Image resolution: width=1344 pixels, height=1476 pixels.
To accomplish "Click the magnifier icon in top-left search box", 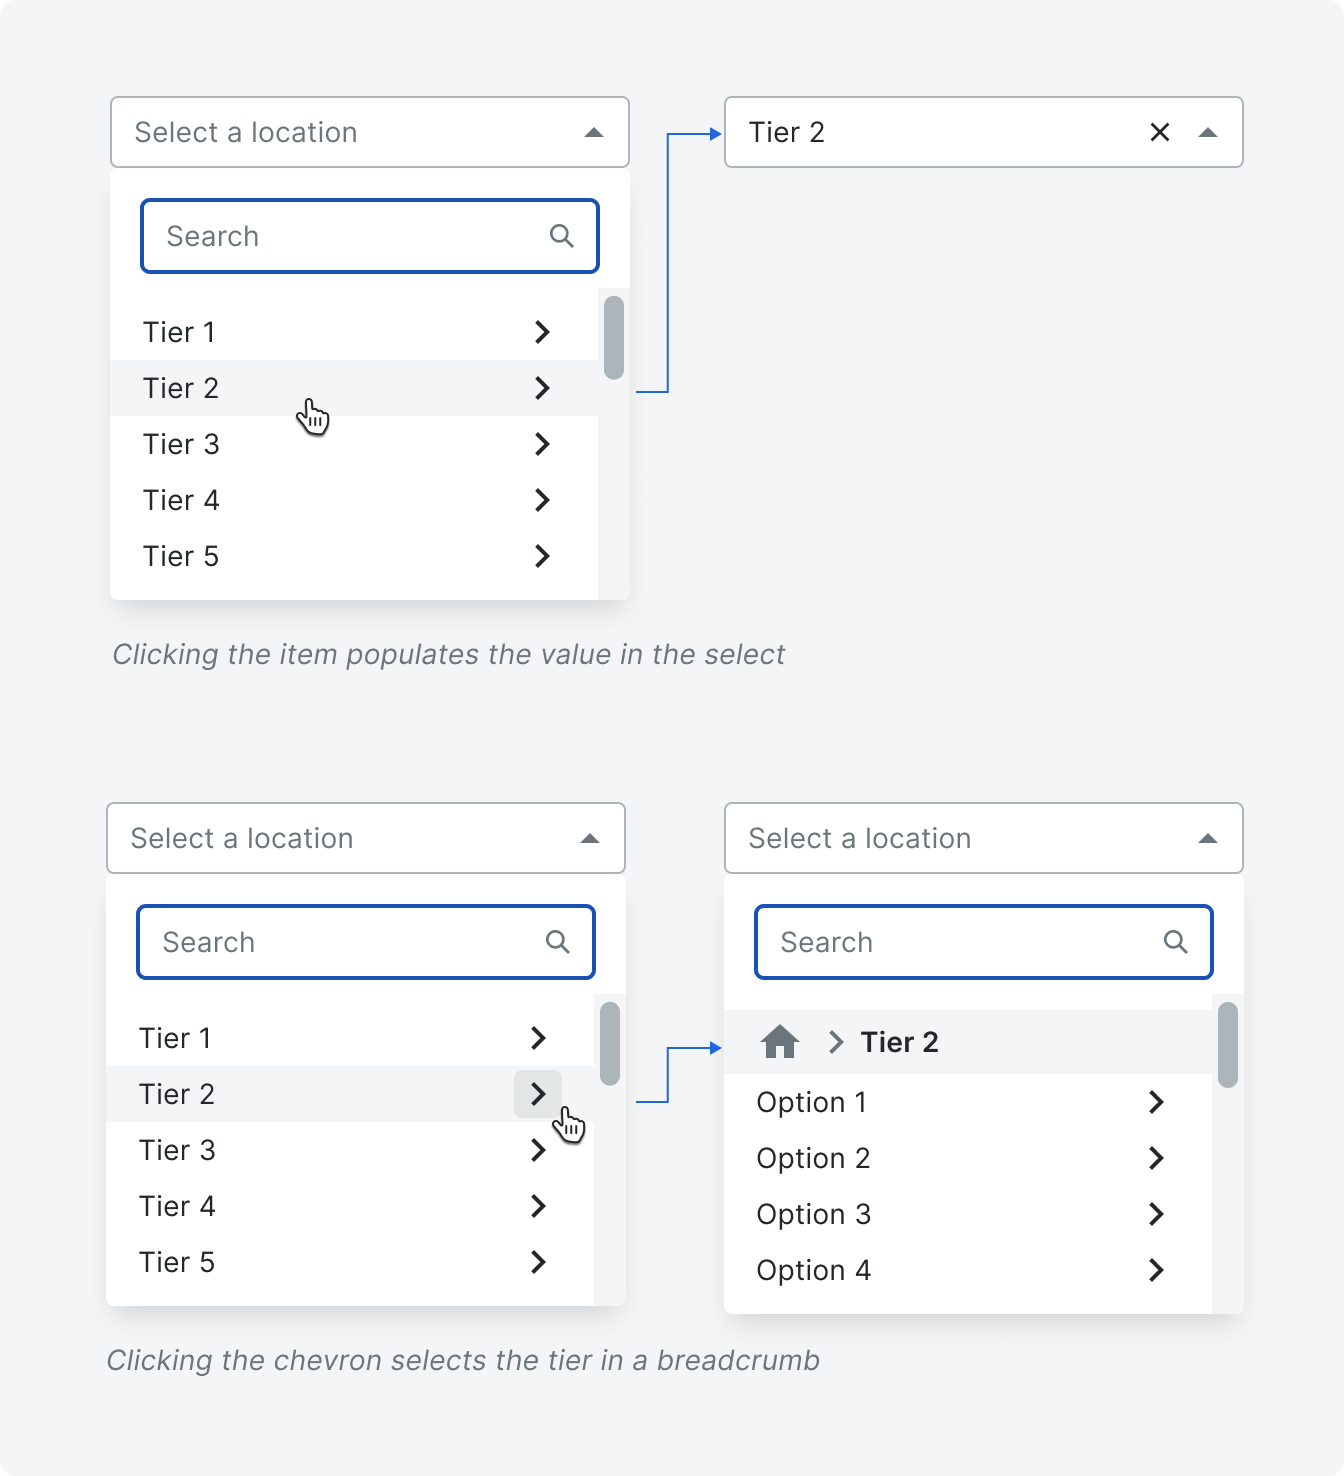I will [x=562, y=236].
